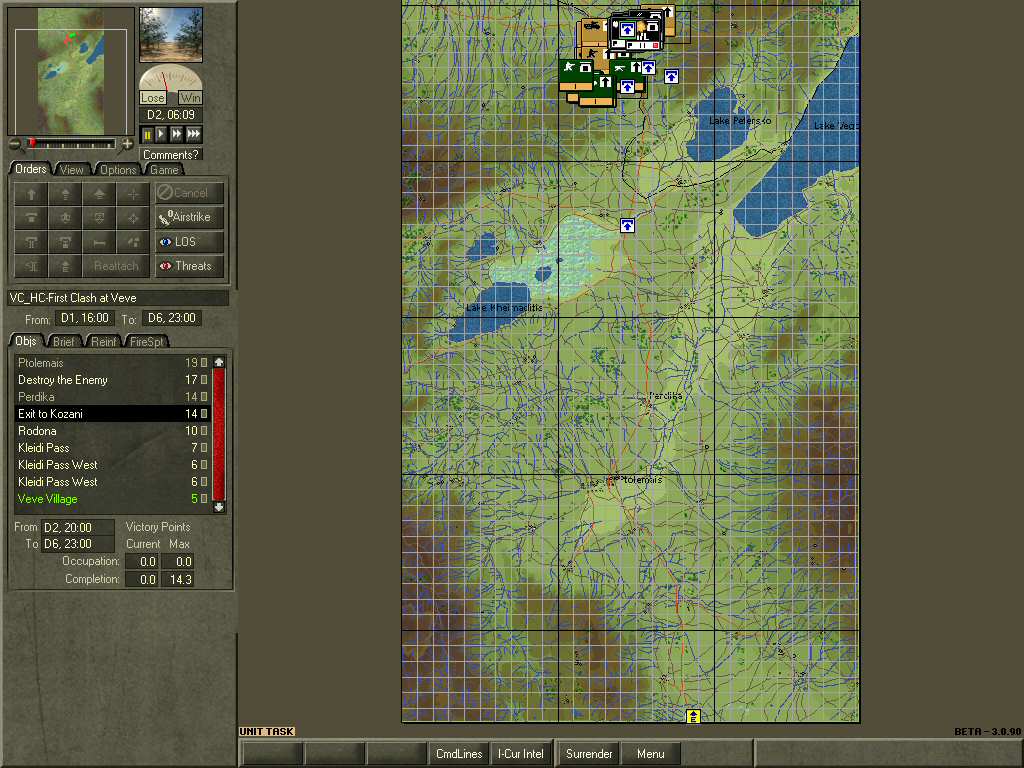Screen dimensions: 1024x768
Task: Click the Reattach order button
Action: 116,266
